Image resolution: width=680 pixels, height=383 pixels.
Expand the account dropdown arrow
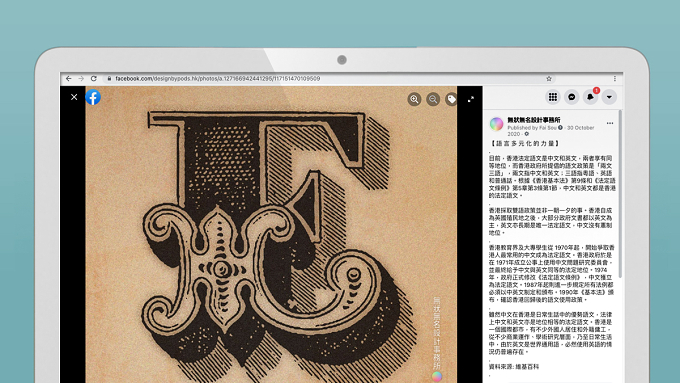point(609,97)
